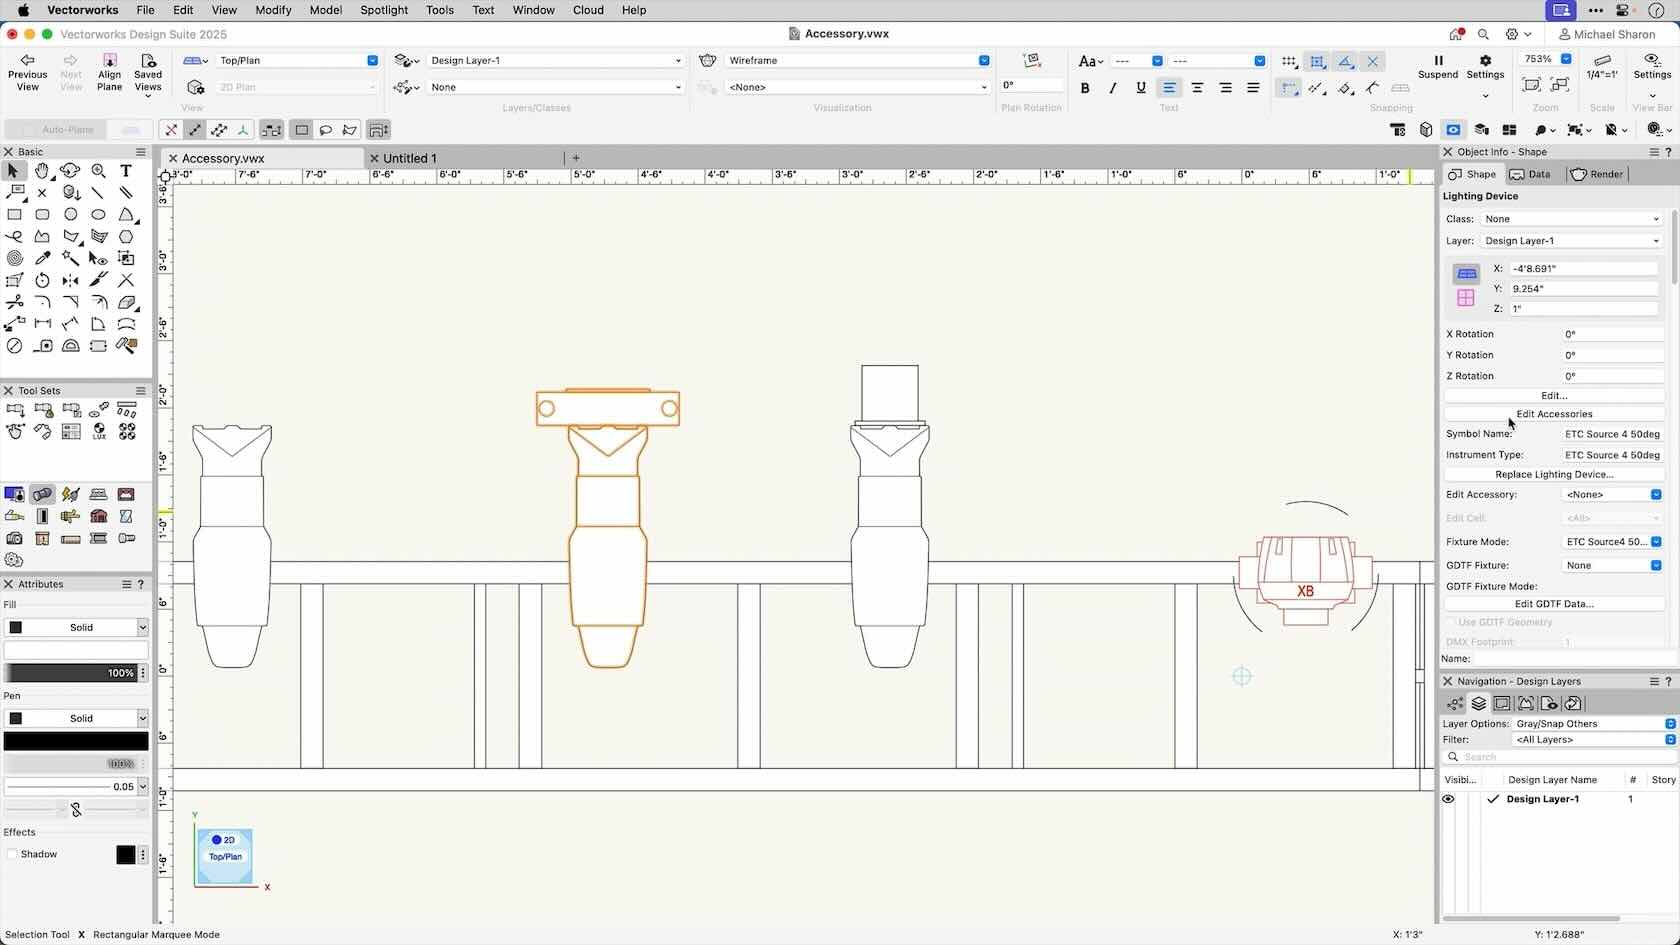This screenshot has width=1680, height=945.
Task: Enable the Shadow checkbox
Action: pos(12,854)
